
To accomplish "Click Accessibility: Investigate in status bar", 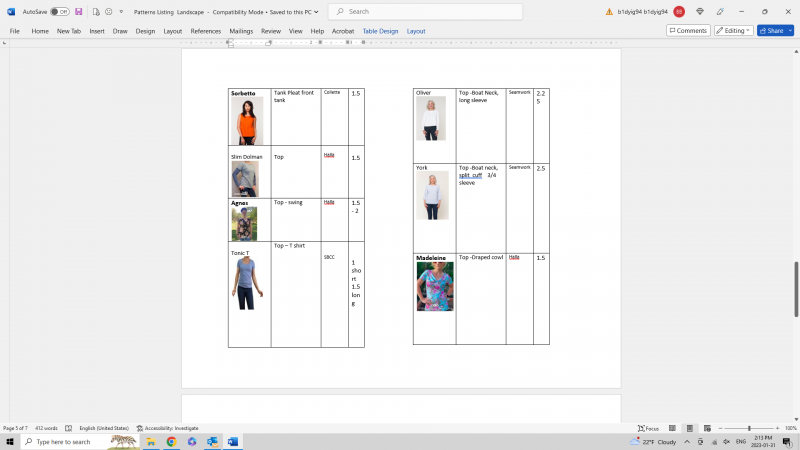I will pos(168,428).
